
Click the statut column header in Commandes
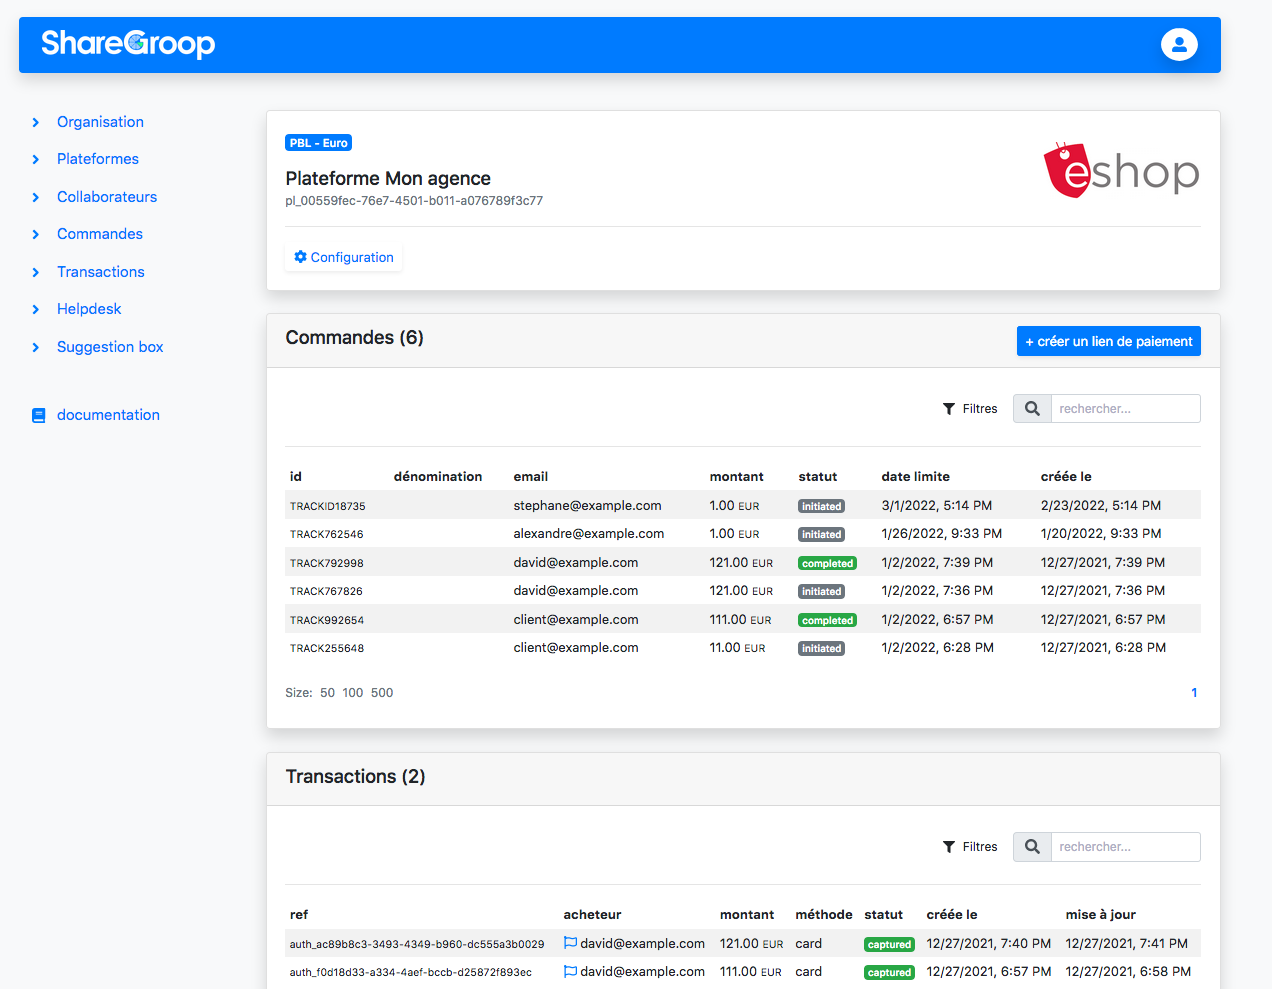coord(818,477)
